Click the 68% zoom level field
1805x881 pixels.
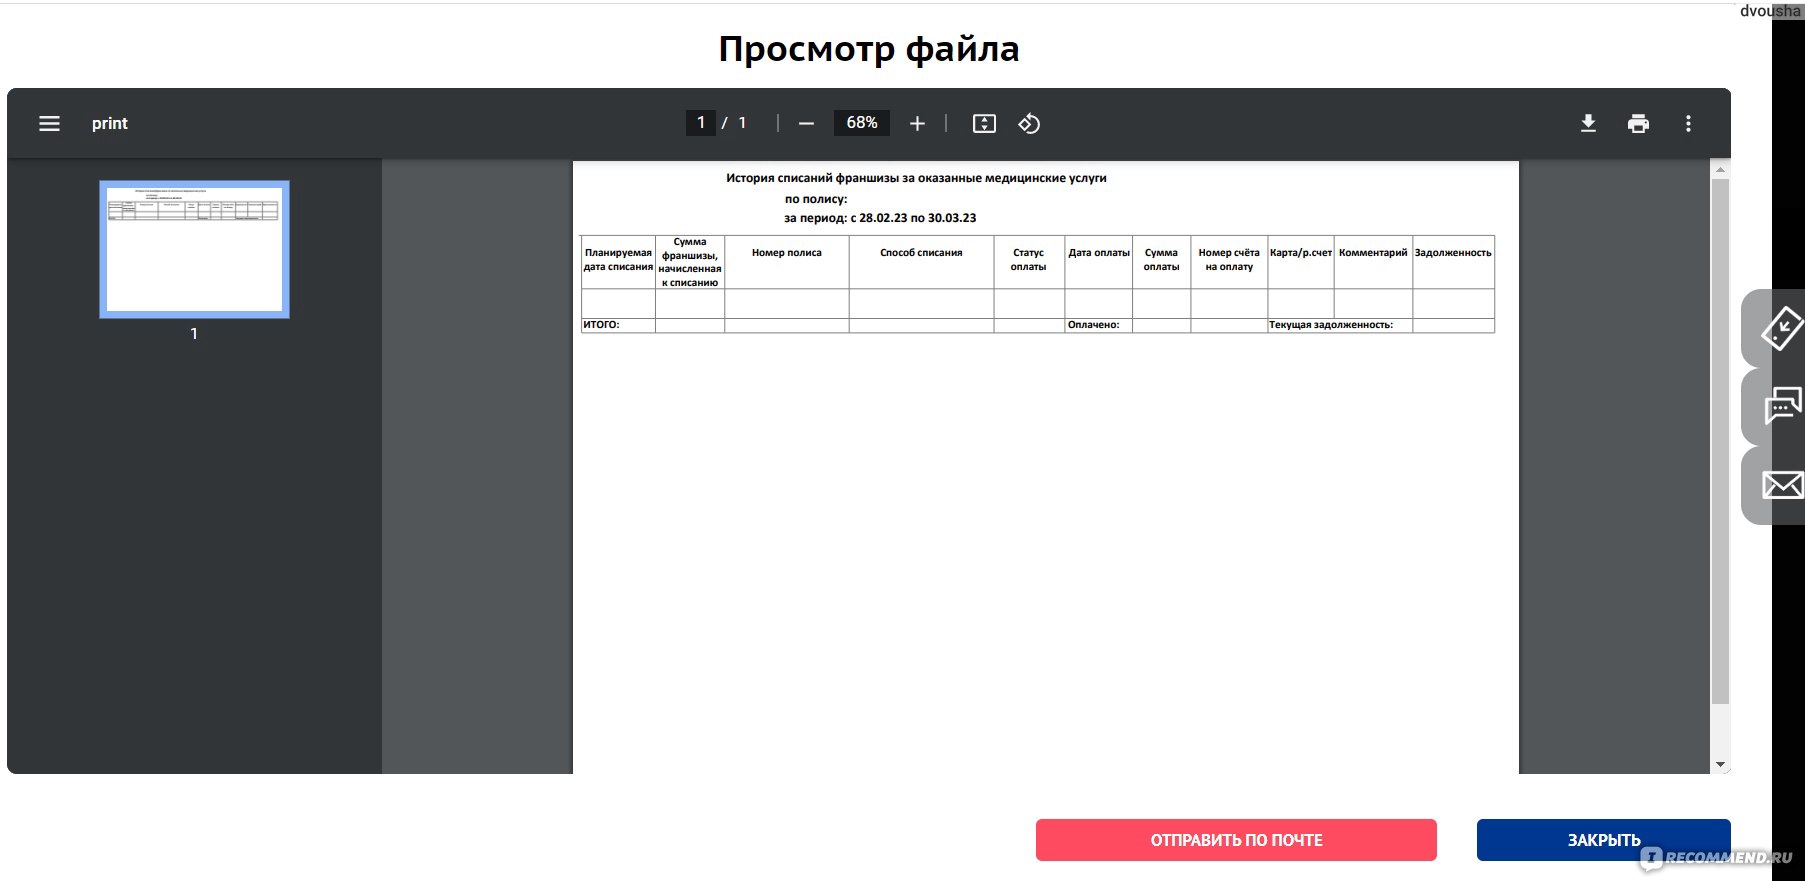861,122
